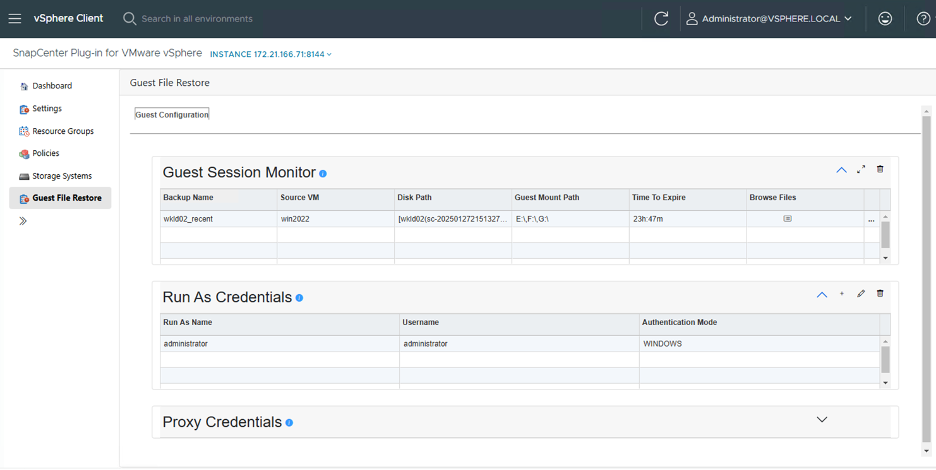The width and height of the screenshot is (936, 470).
Task: Delete Run As credential with trash icon
Action: click(x=880, y=294)
